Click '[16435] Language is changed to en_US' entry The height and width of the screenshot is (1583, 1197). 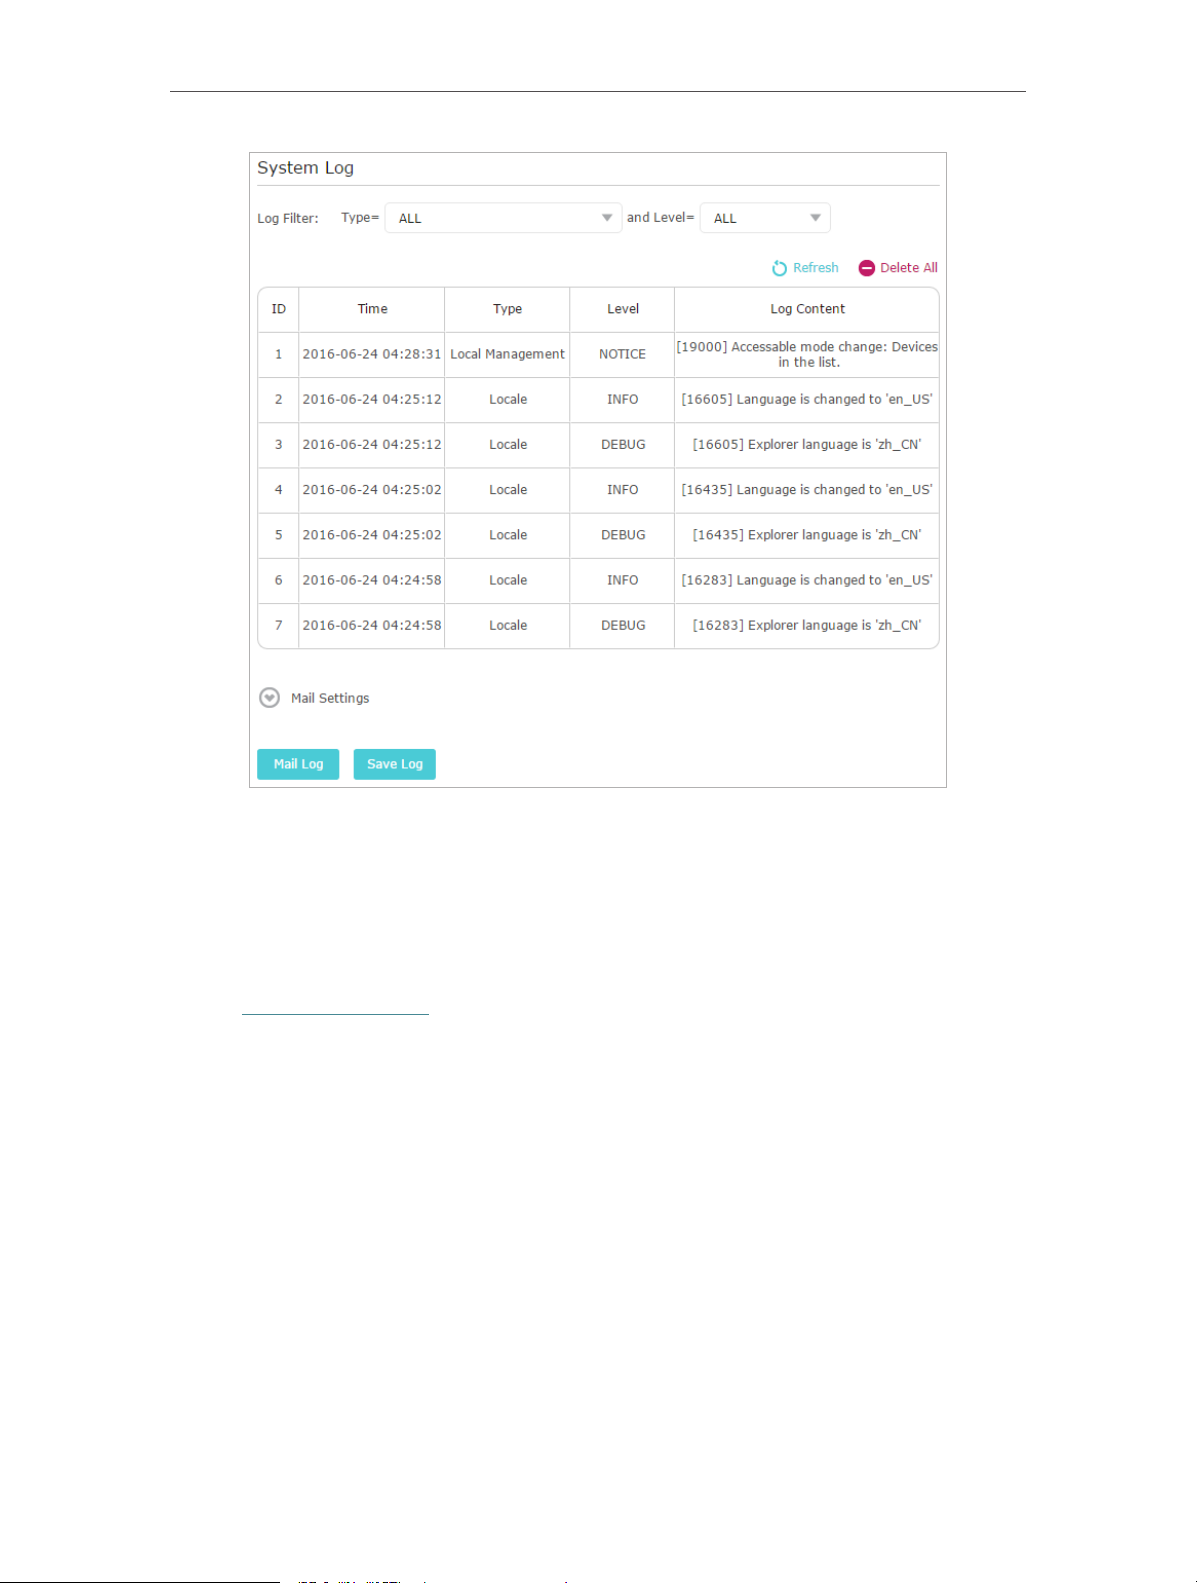(x=807, y=490)
